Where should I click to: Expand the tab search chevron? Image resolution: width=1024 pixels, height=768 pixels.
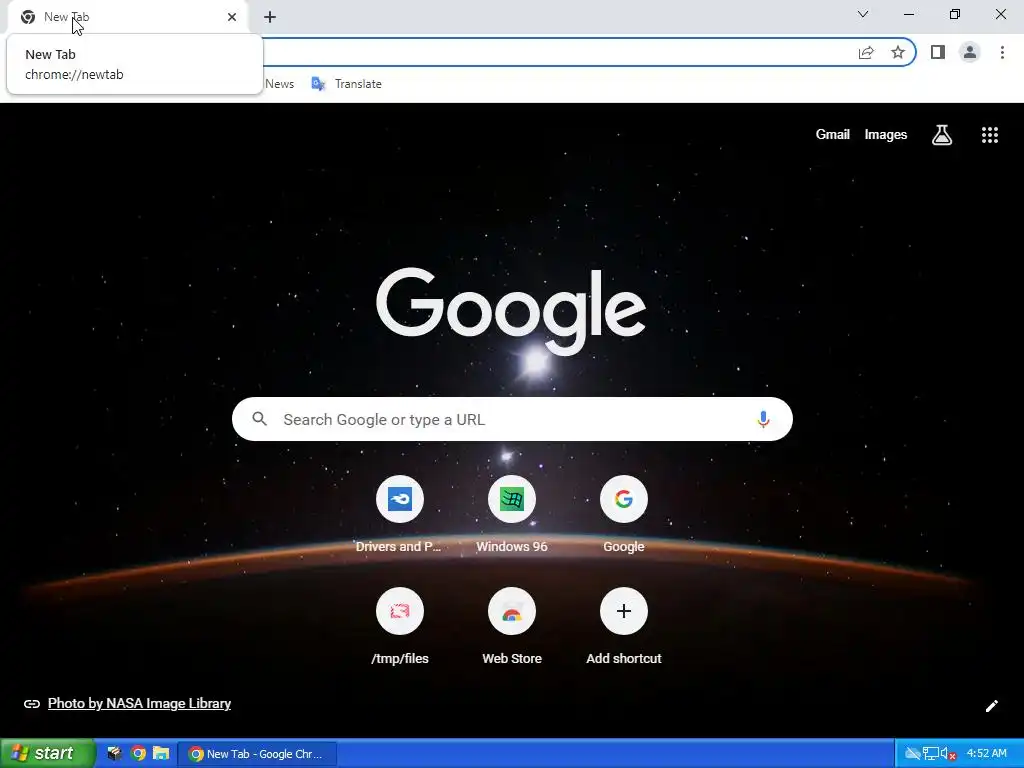(x=863, y=14)
